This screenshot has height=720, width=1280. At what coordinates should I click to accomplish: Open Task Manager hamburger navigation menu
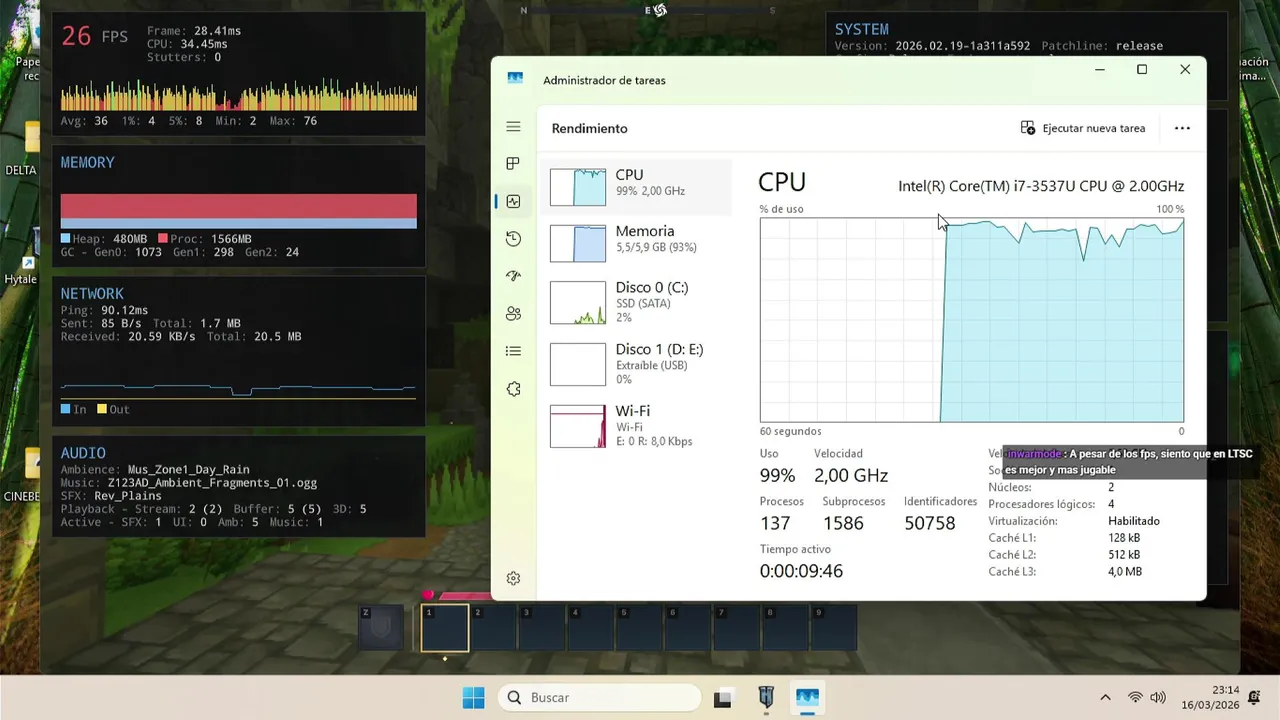[x=513, y=127]
